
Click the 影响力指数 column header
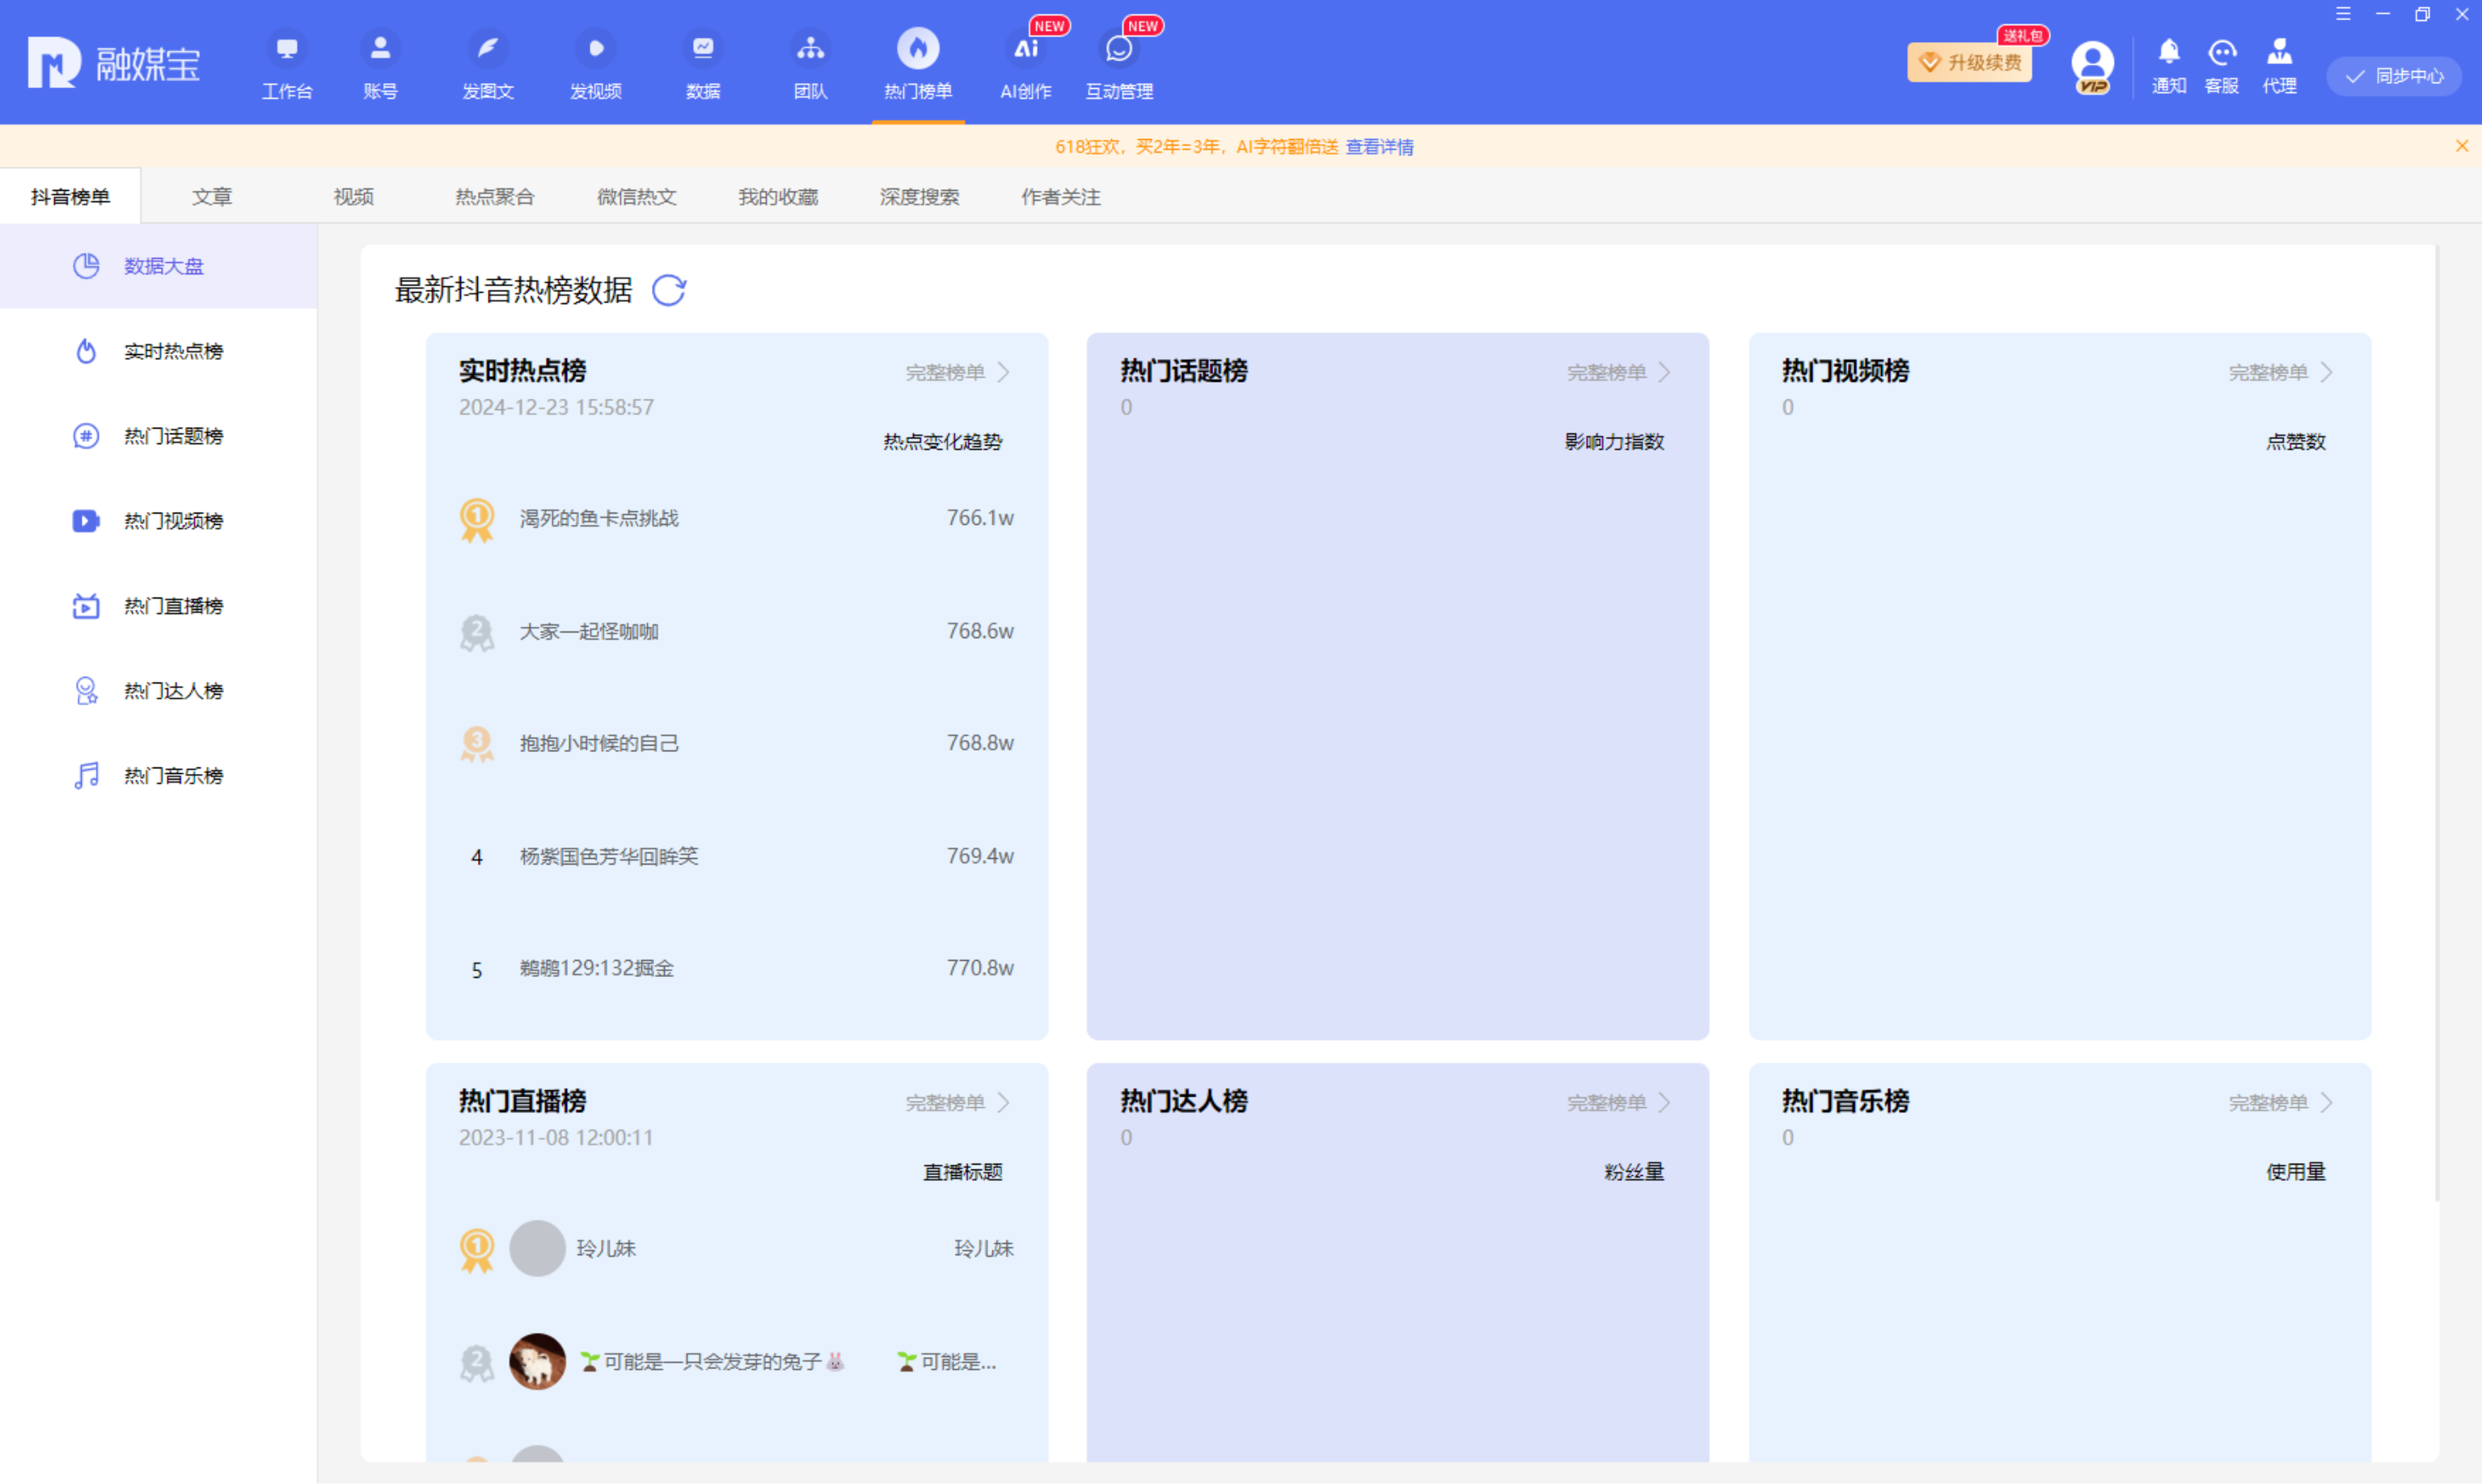[1614, 442]
